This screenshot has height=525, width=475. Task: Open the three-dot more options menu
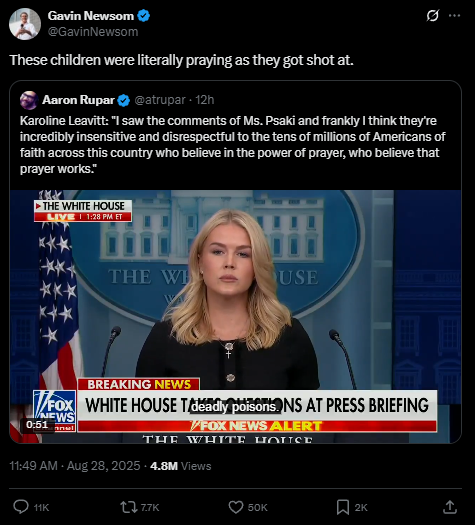(x=454, y=15)
